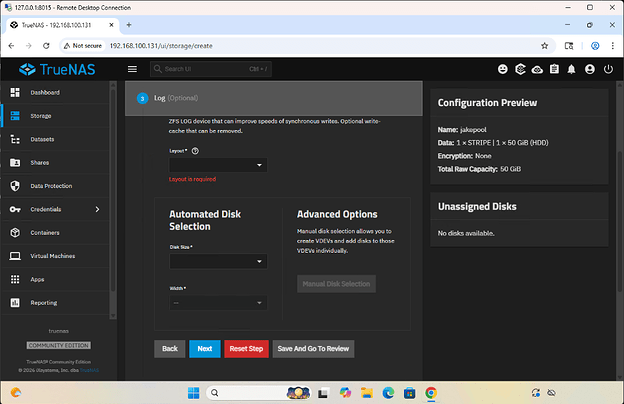Open the Apps grid icon
624x404 pixels.
pos(15,279)
